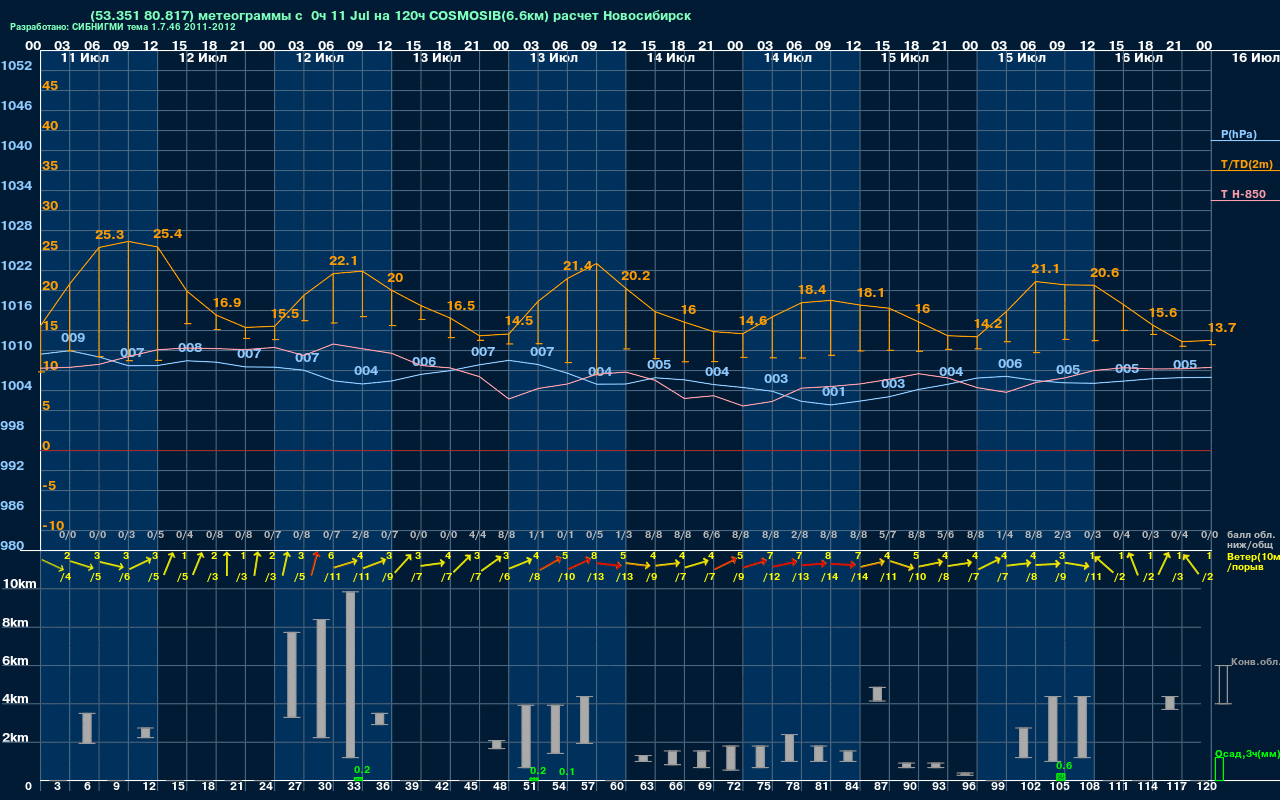Viewport: 1280px width, 800px height.
Task: Click the P(hPa) legend label
Action: (1238, 134)
